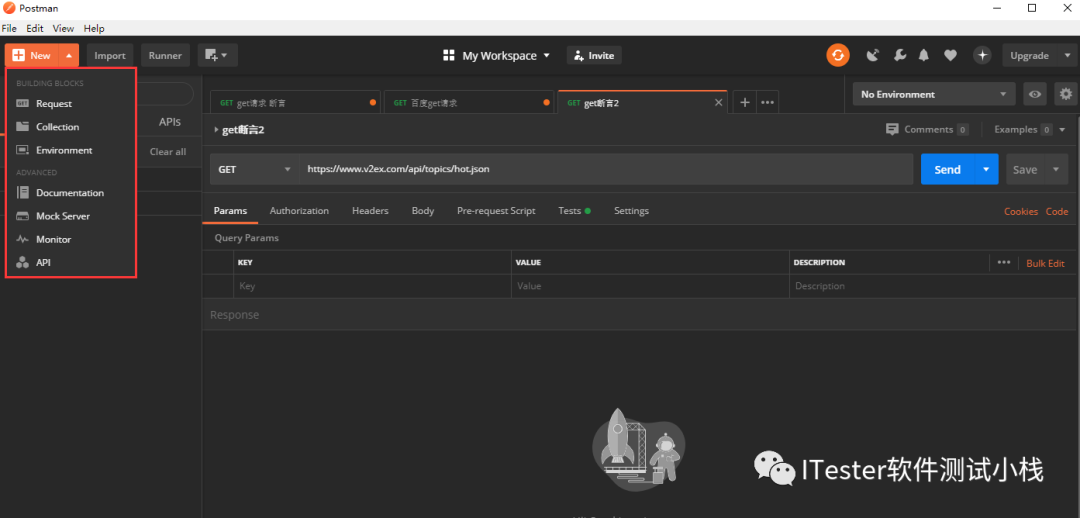The width and height of the screenshot is (1080, 518).
Task: Open the No Environment dropdown
Action: (x=934, y=94)
